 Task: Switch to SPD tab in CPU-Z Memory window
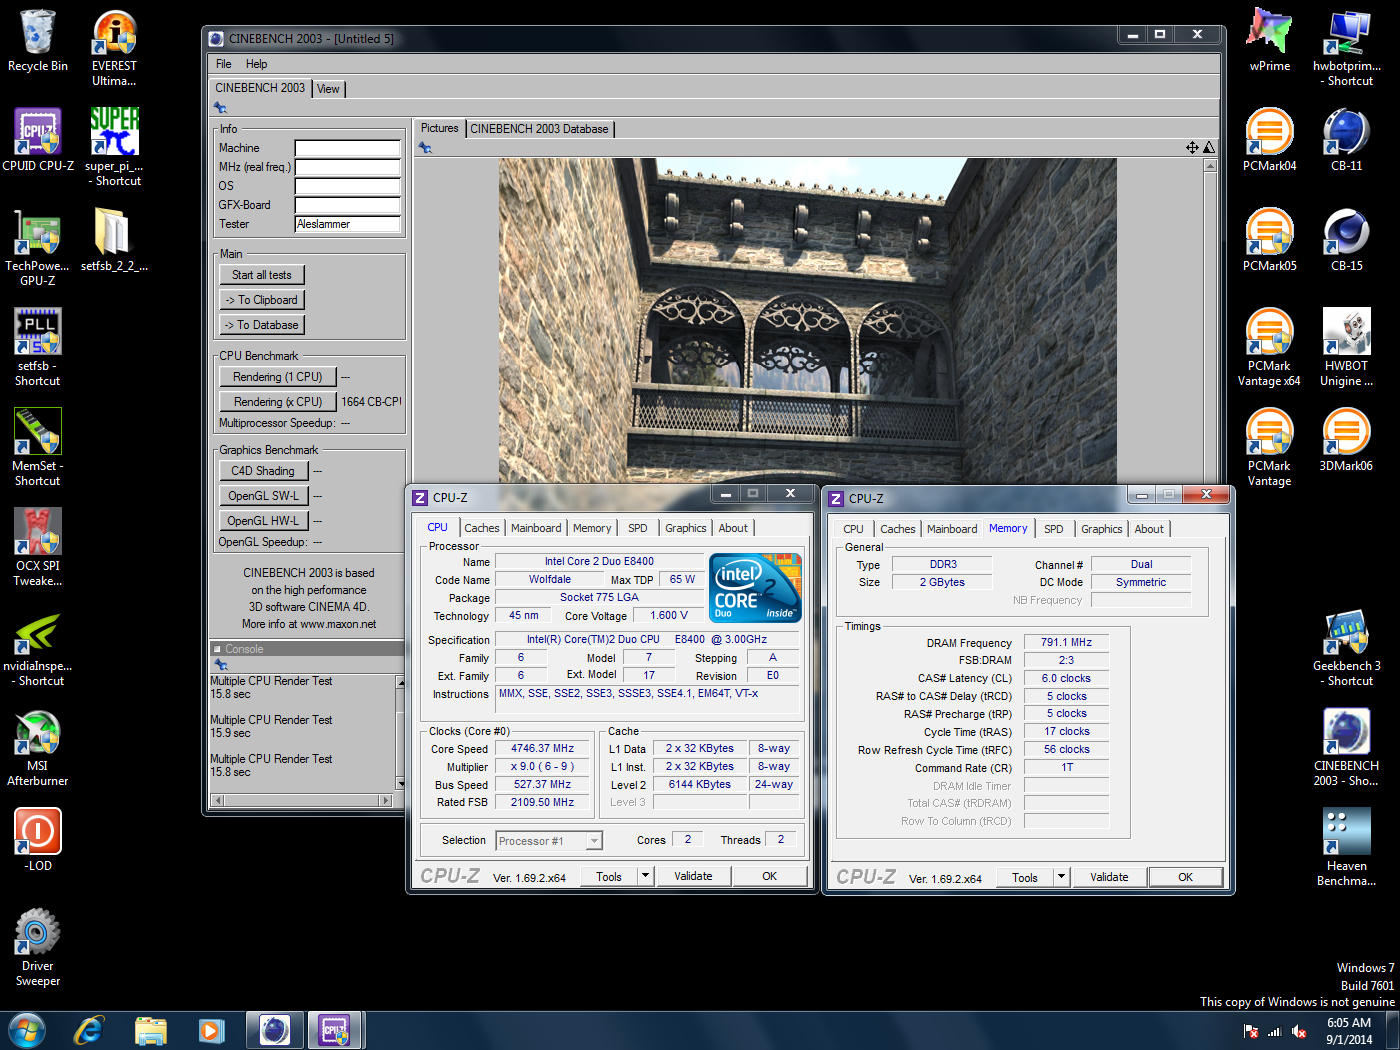pos(1054,529)
